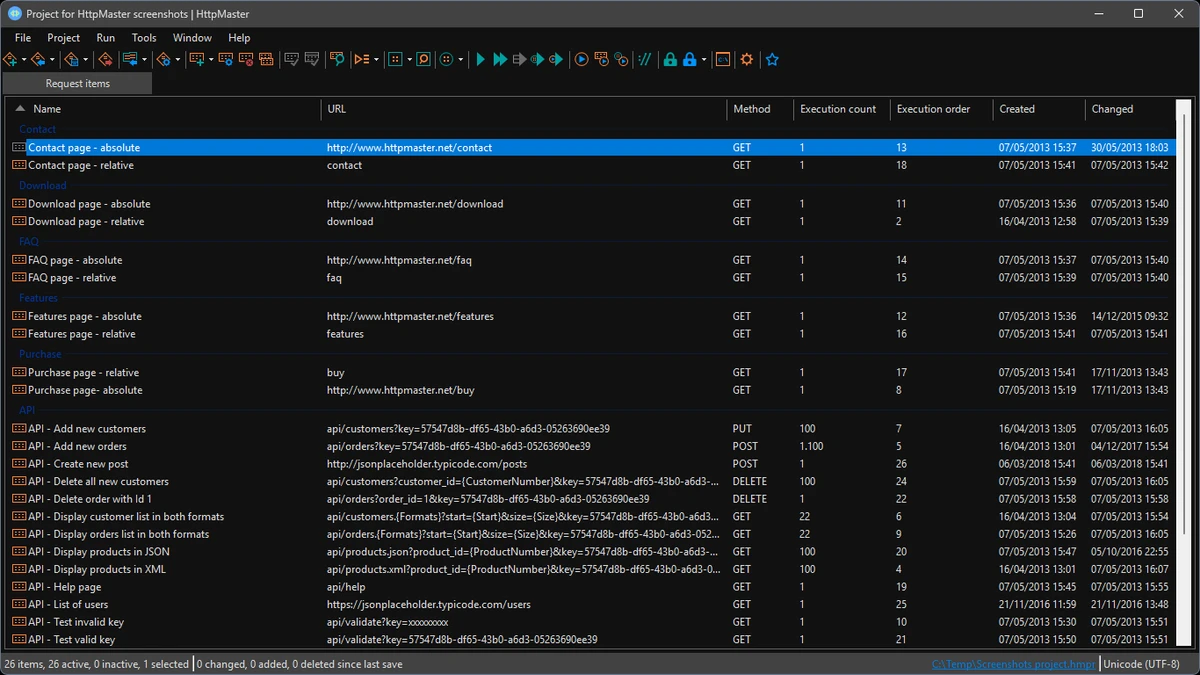Click the circle with four dots icon
This screenshot has height=675, width=1200.
pyautogui.click(x=446, y=60)
